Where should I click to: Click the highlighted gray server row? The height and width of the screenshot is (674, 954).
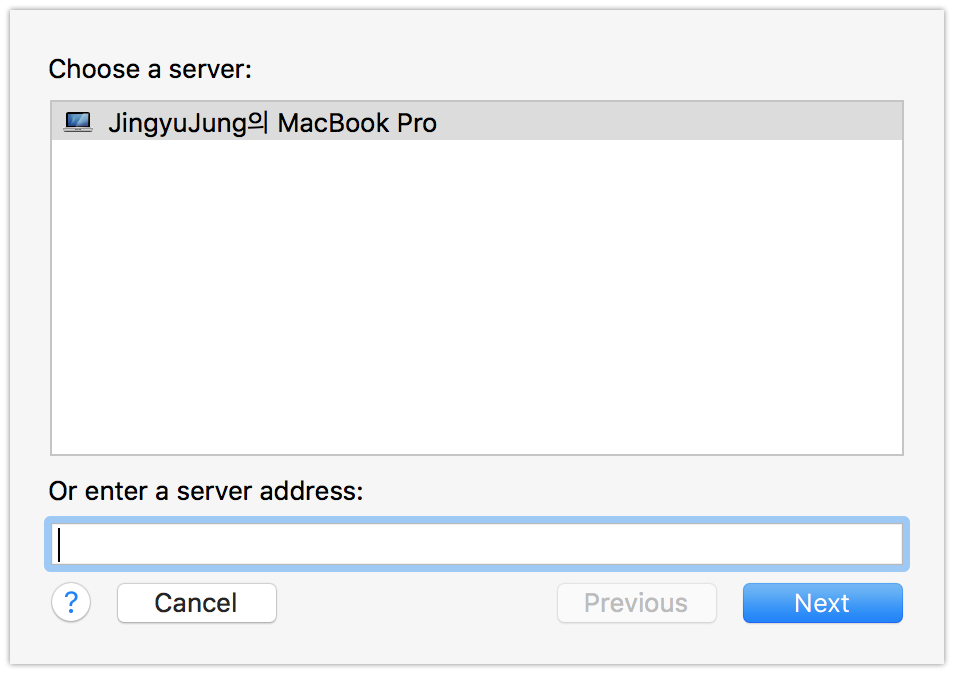pos(477,122)
